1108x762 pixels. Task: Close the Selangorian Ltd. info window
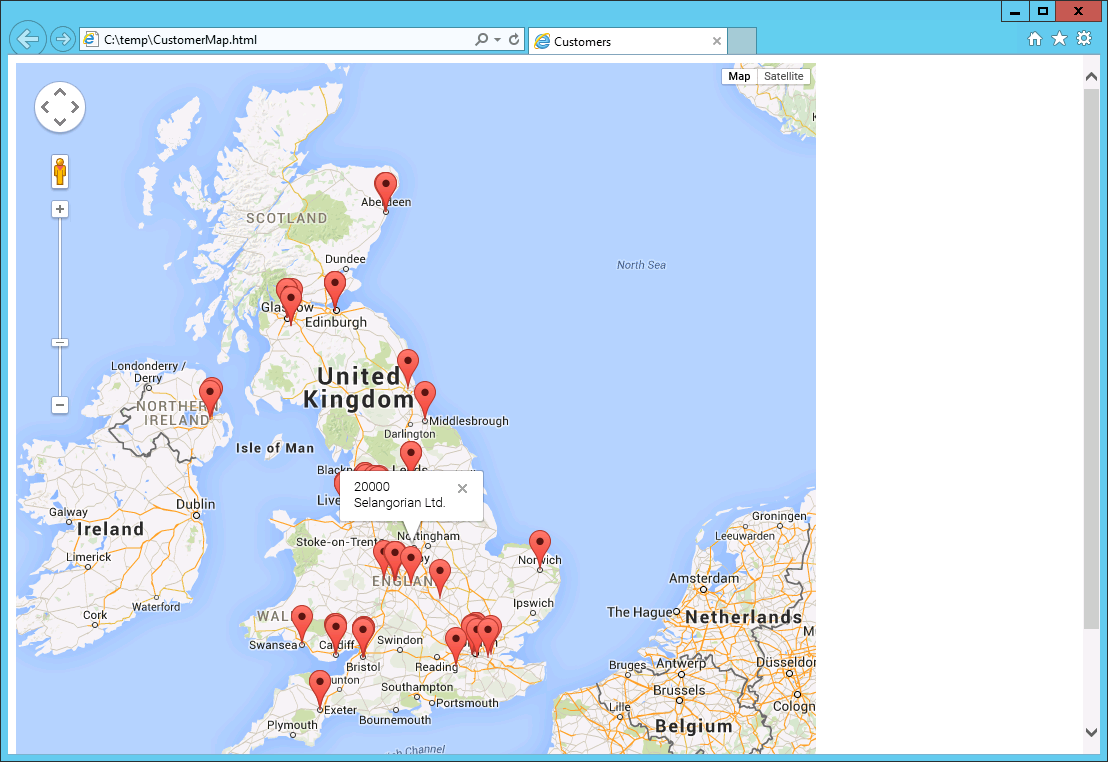(x=462, y=488)
